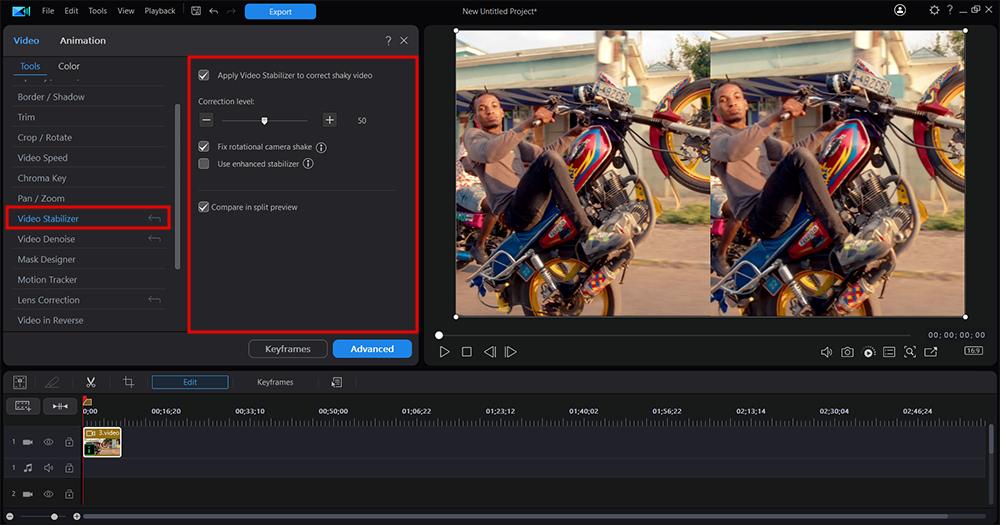Click the timeline Keyframes button

[275, 382]
